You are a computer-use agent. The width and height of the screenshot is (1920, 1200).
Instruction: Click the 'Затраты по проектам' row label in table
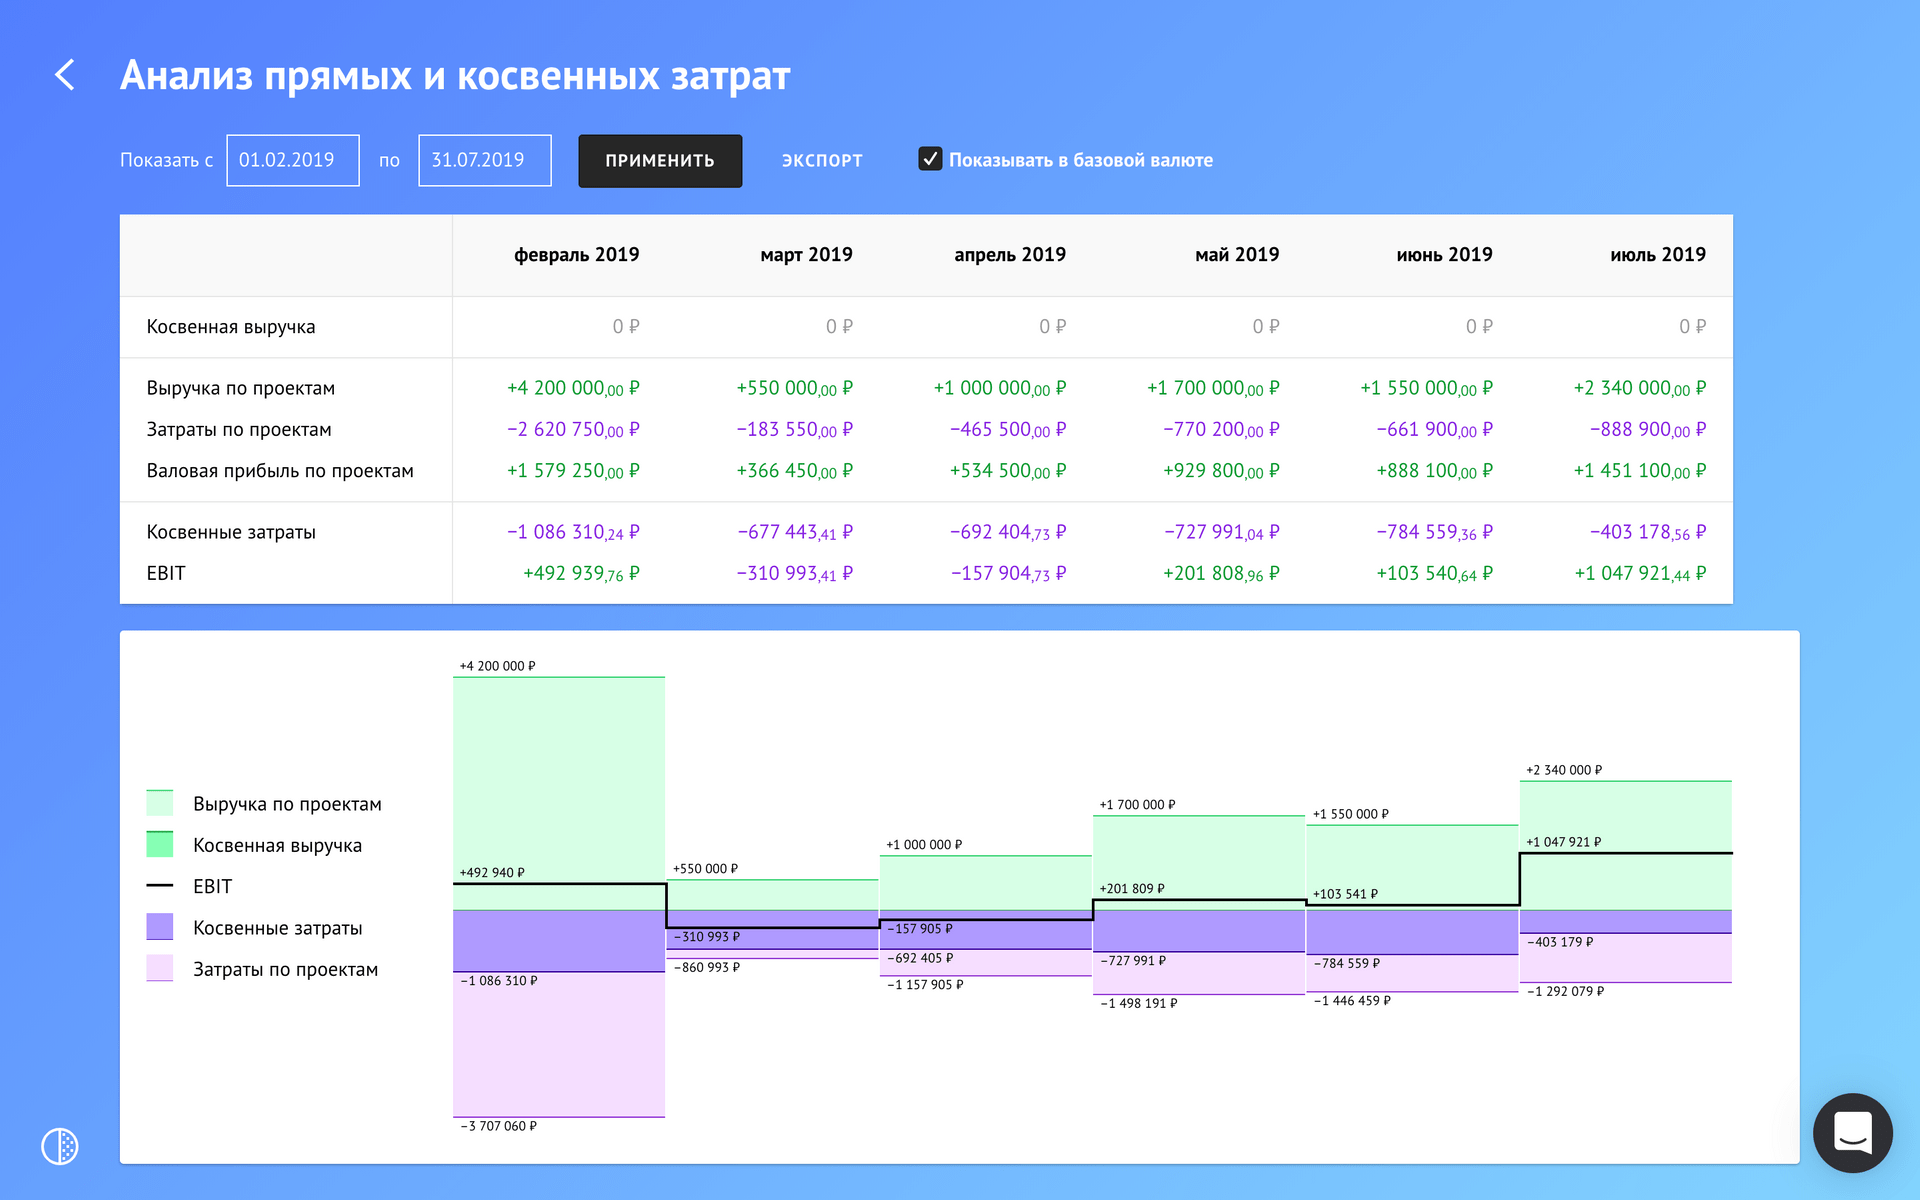[x=239, y=429]
